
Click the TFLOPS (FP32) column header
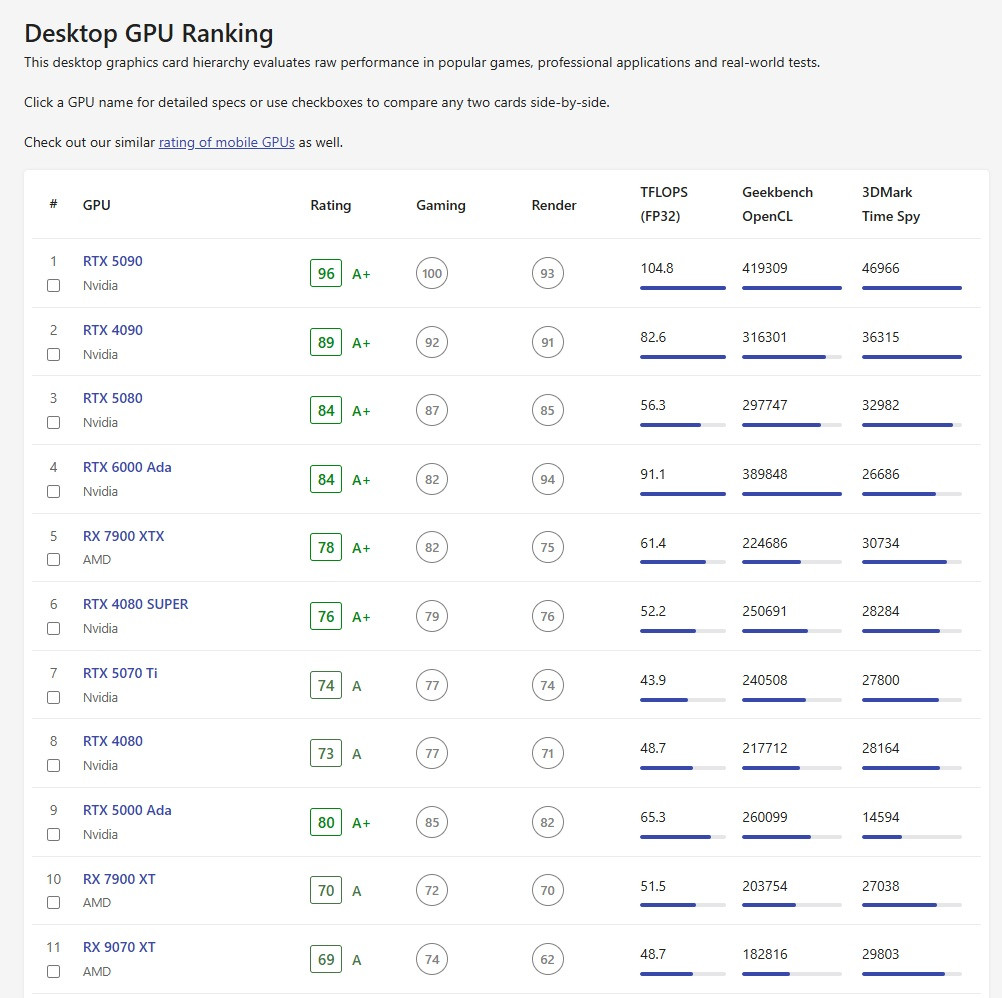[664, 204]
